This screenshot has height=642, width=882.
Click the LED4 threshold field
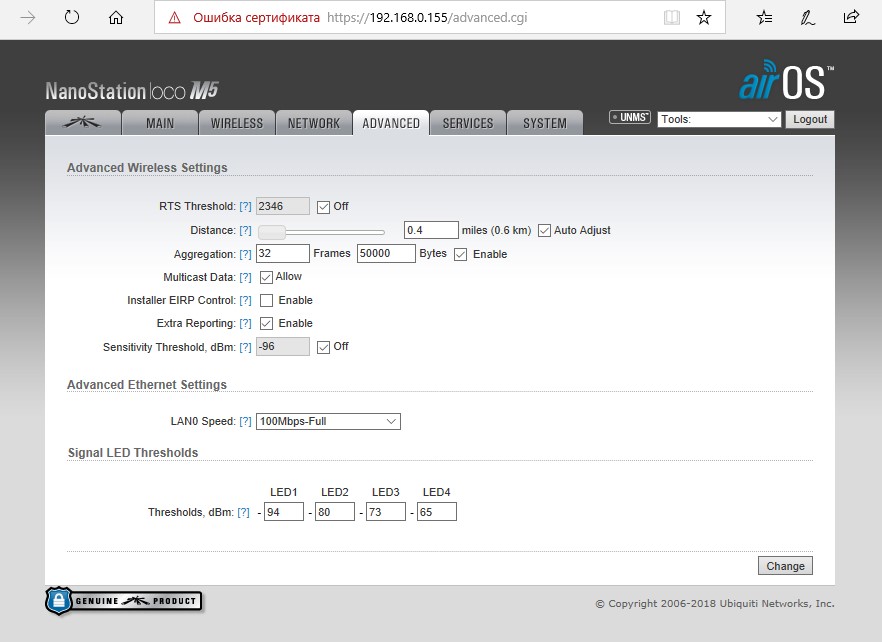point(436,512)
